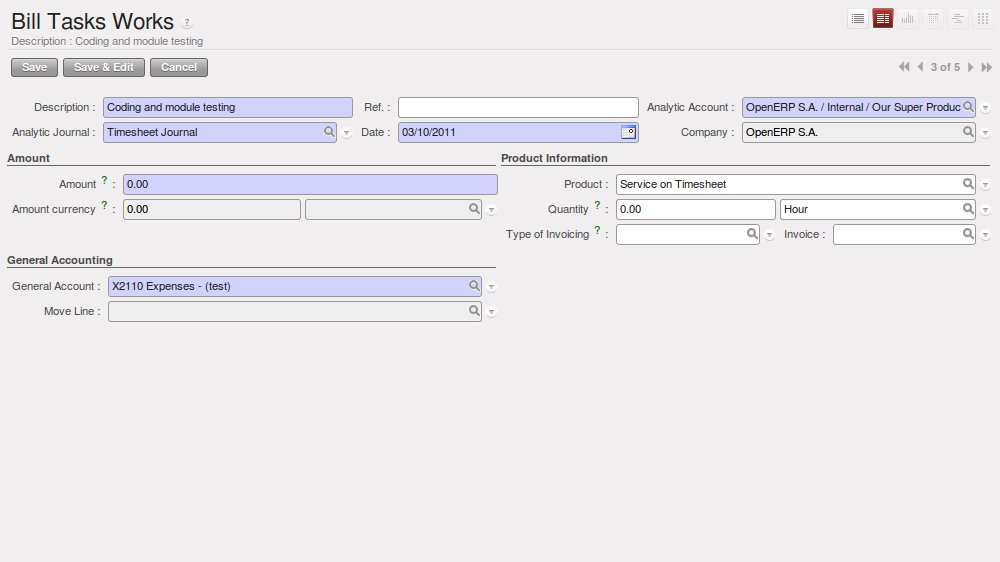Expand the Product field options arrow
Viewport: 1000px width, 562px height.
click(x=985, y=185)
